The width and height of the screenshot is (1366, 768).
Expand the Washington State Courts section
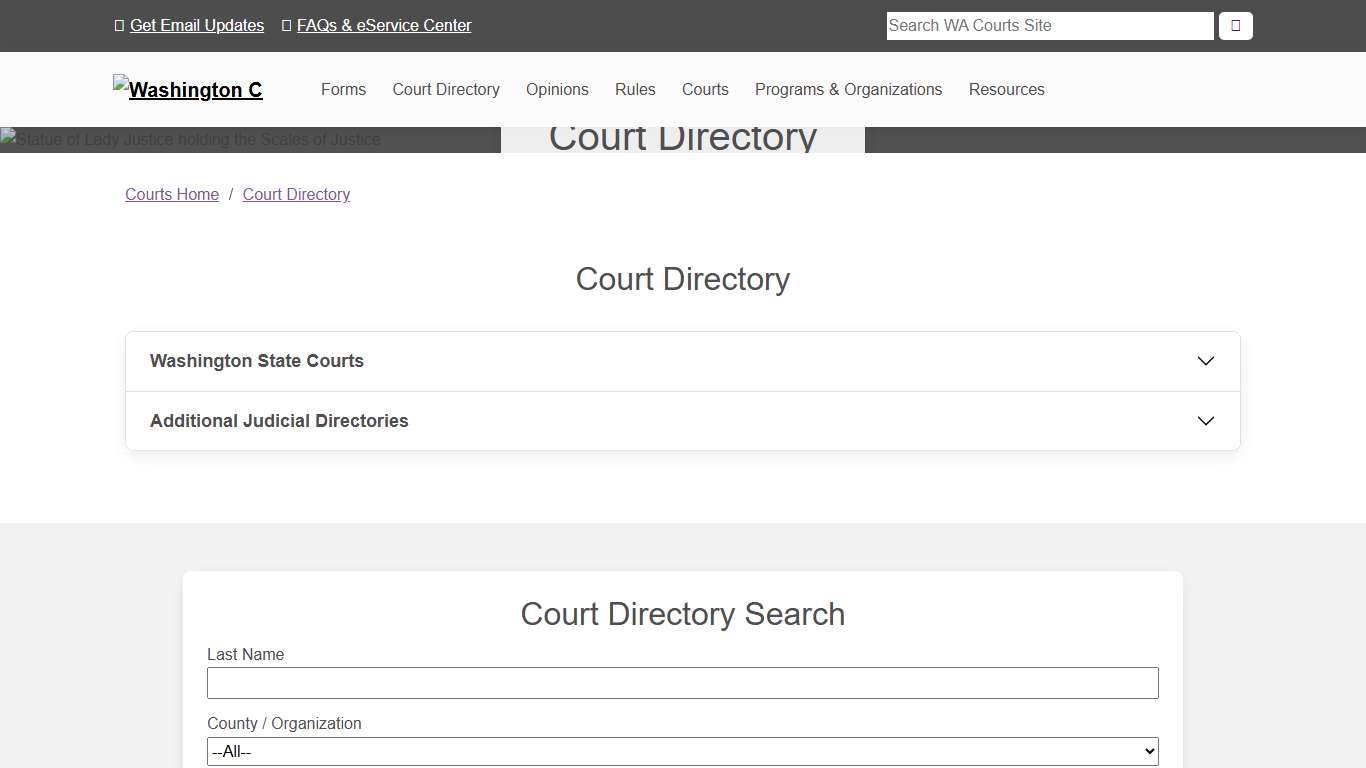point(683,361)
